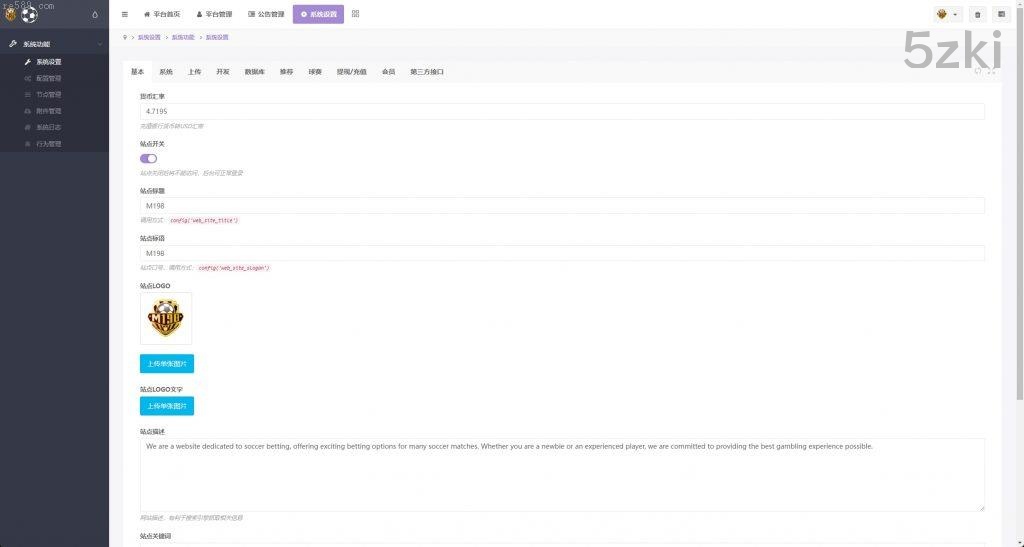1024x547 pixels.
Task: Click the 站点关键词 label
Action: pyautogui.click(x=155, y=536)
